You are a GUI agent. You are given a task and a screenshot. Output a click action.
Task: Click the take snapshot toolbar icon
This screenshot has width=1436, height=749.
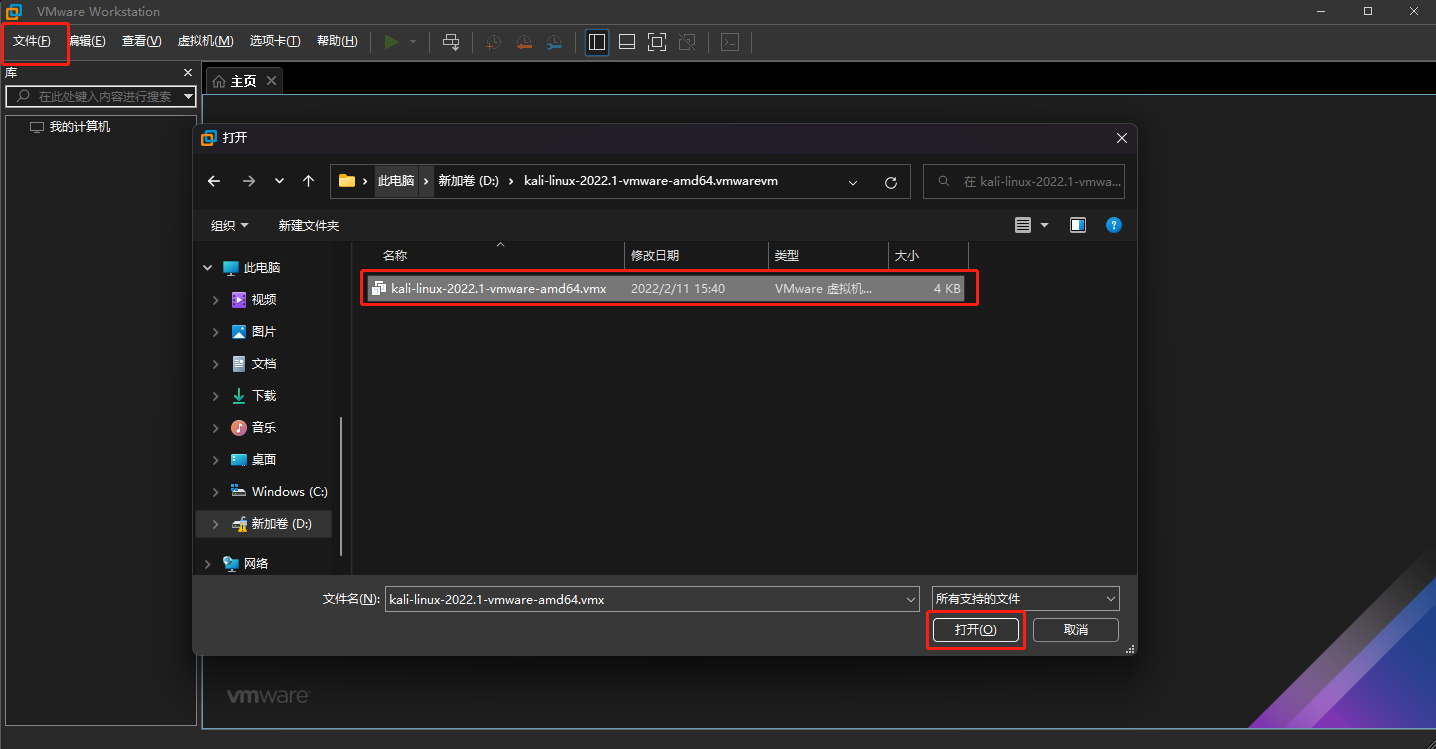493,42
